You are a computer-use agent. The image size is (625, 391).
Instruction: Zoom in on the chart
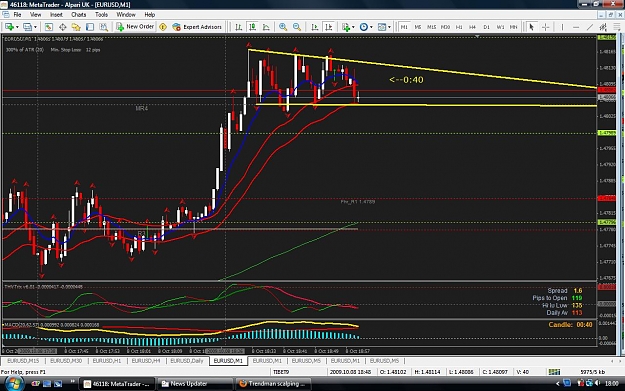pyautogui.click(x=283, y=27)
